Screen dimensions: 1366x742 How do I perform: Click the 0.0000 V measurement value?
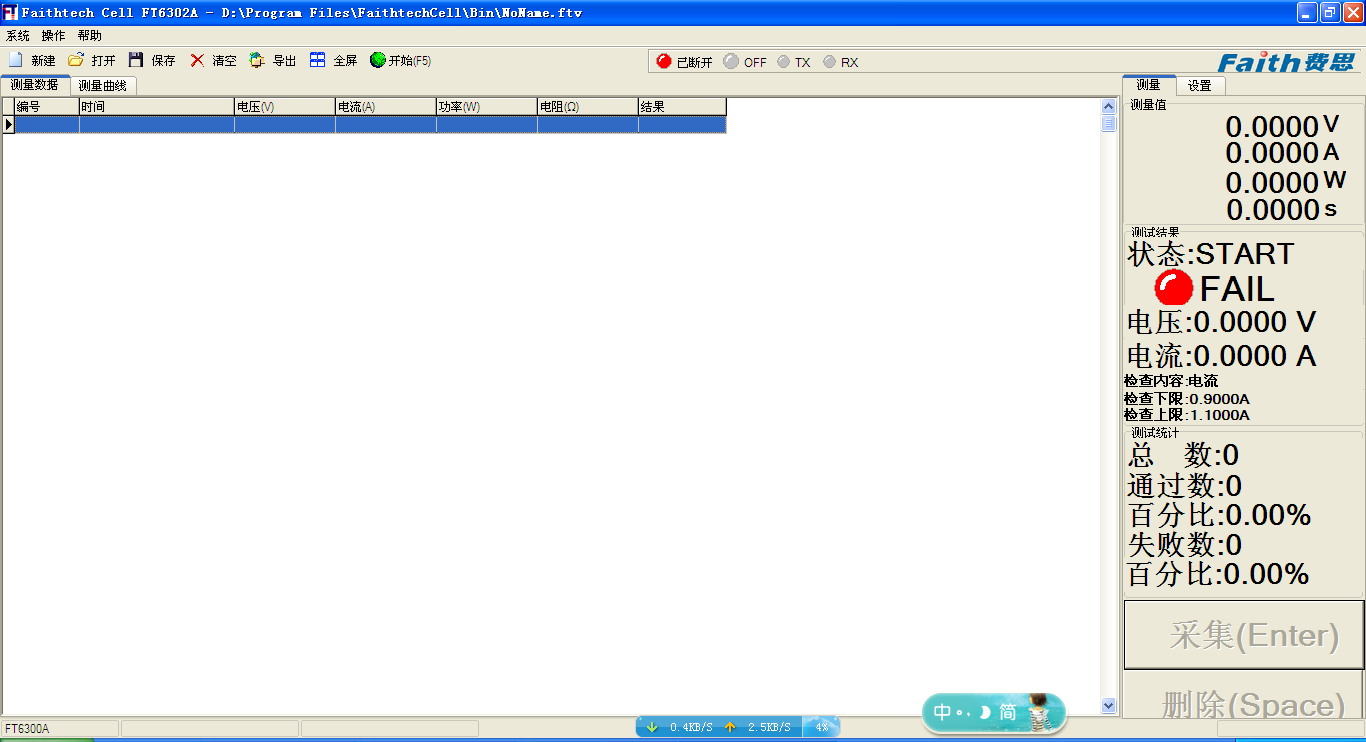(x=1283, y=126)
